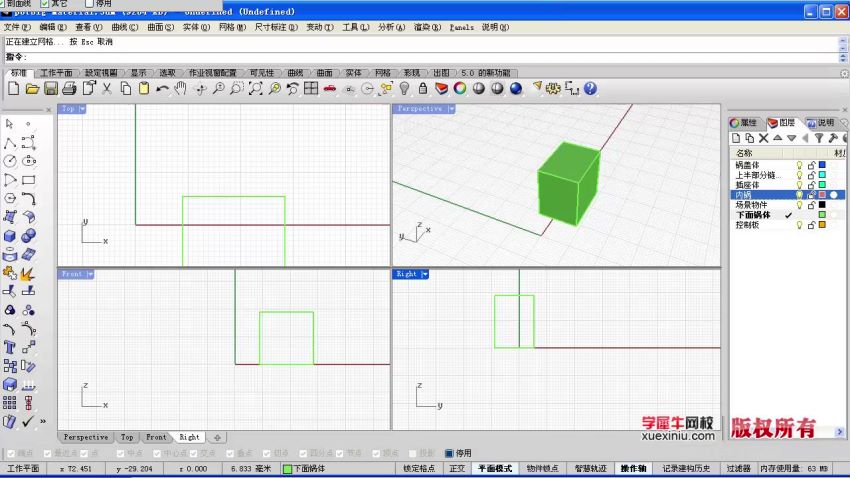This screenshot has height=478, width=850.
Task: Toggle visibility bulb of layer 场景物件
Action: click(799, 205)
